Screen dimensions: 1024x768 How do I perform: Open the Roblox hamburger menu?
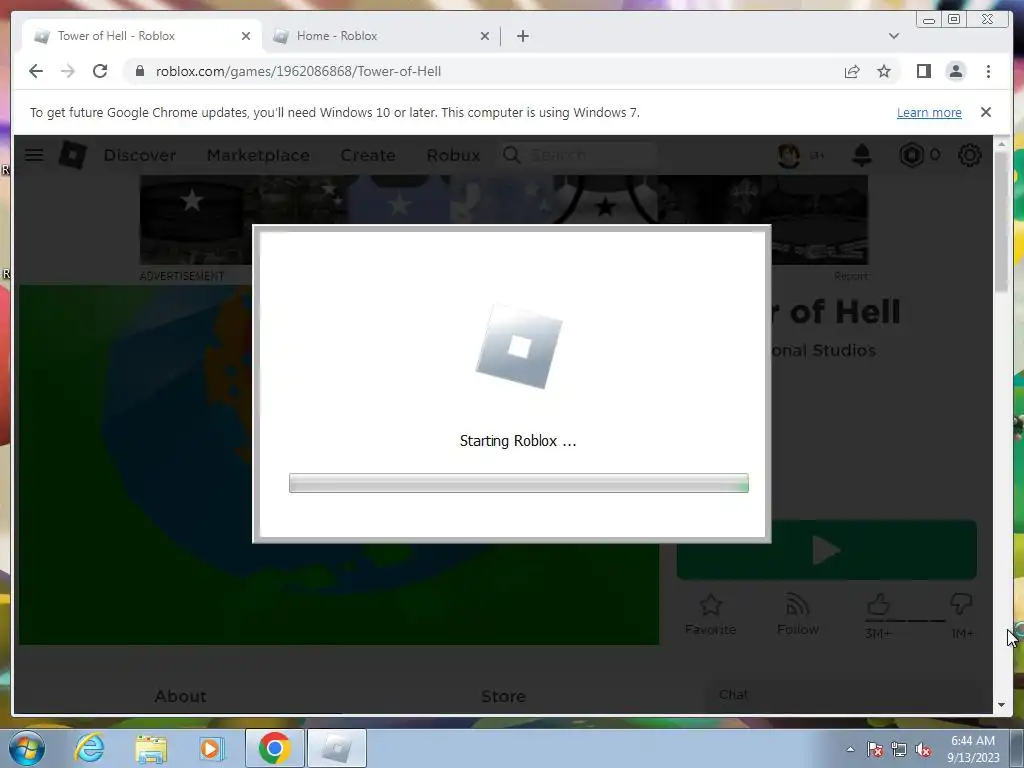34,155
